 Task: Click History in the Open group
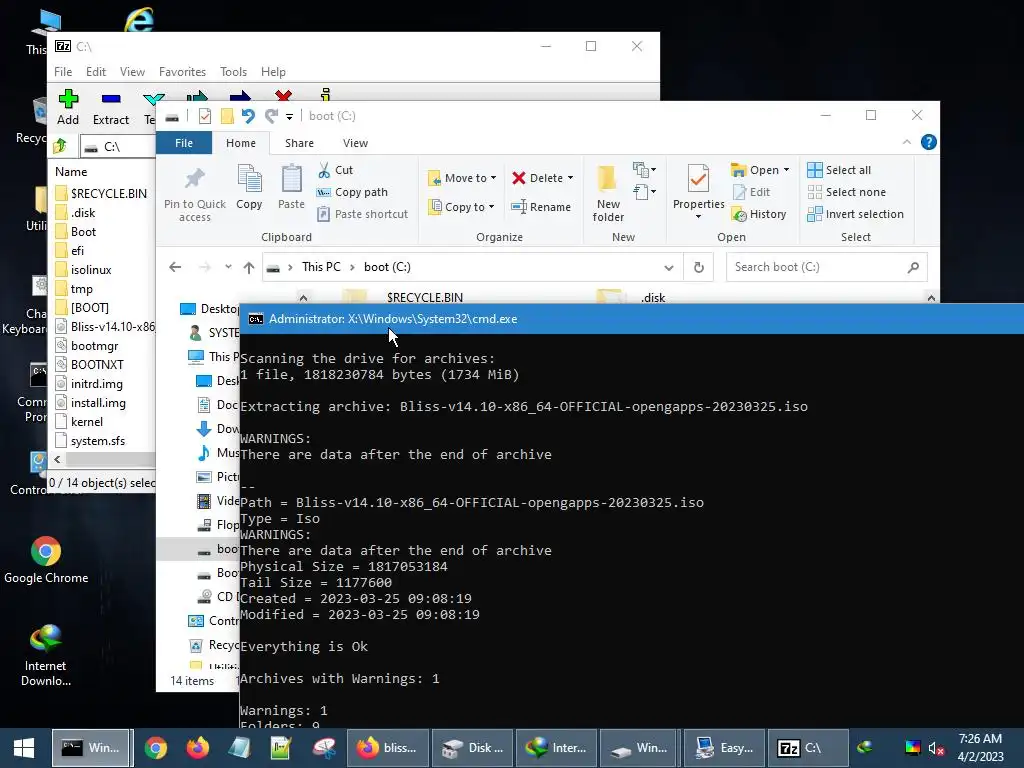click(759, 214)
